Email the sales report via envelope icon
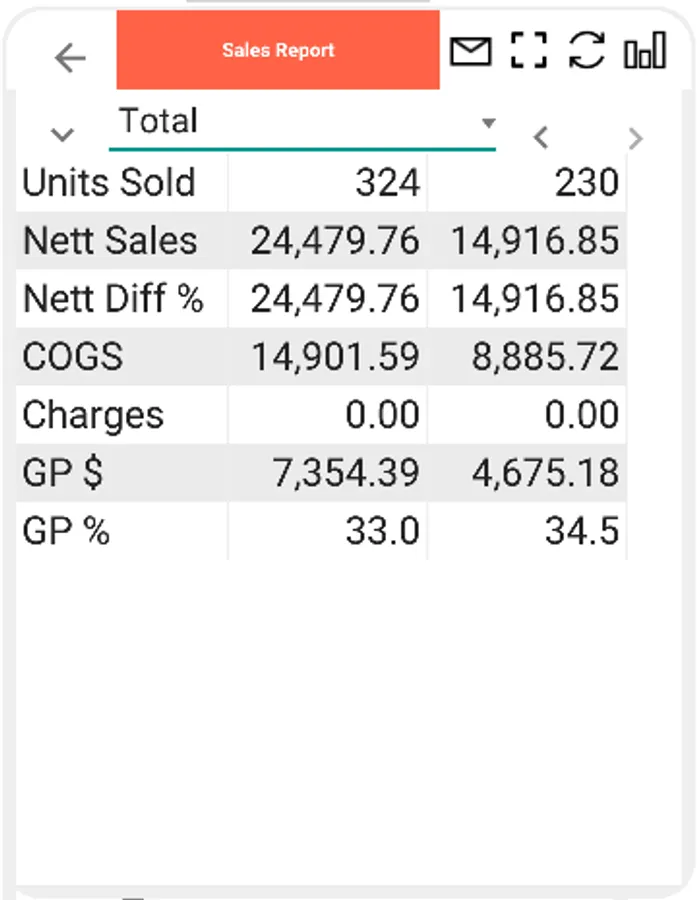The width and height of the screenshot is (697, 900). point(470,51)
